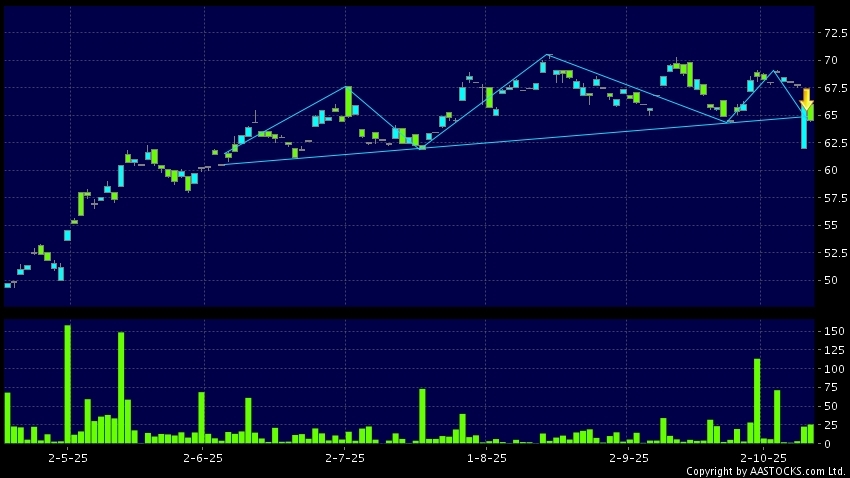850x478 pixels.
Task: Select the 2-6-25 date label
Action: [203, 457]
